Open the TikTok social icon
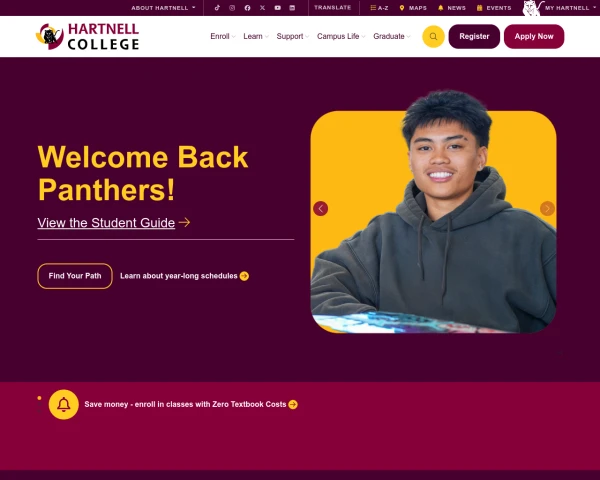Screen dimensions: 600x480 click(217, 8)
